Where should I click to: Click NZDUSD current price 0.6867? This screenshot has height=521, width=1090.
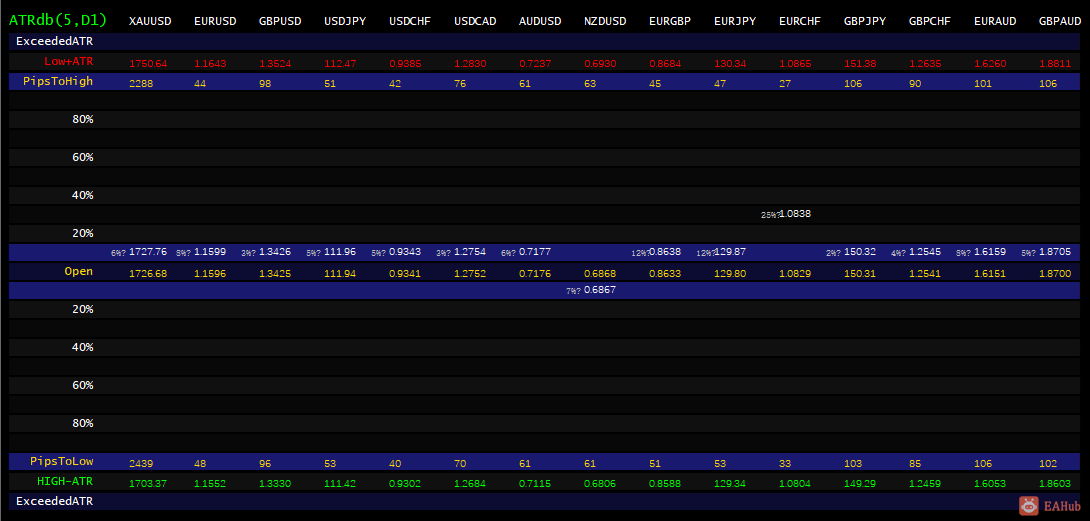pos(600,290)
